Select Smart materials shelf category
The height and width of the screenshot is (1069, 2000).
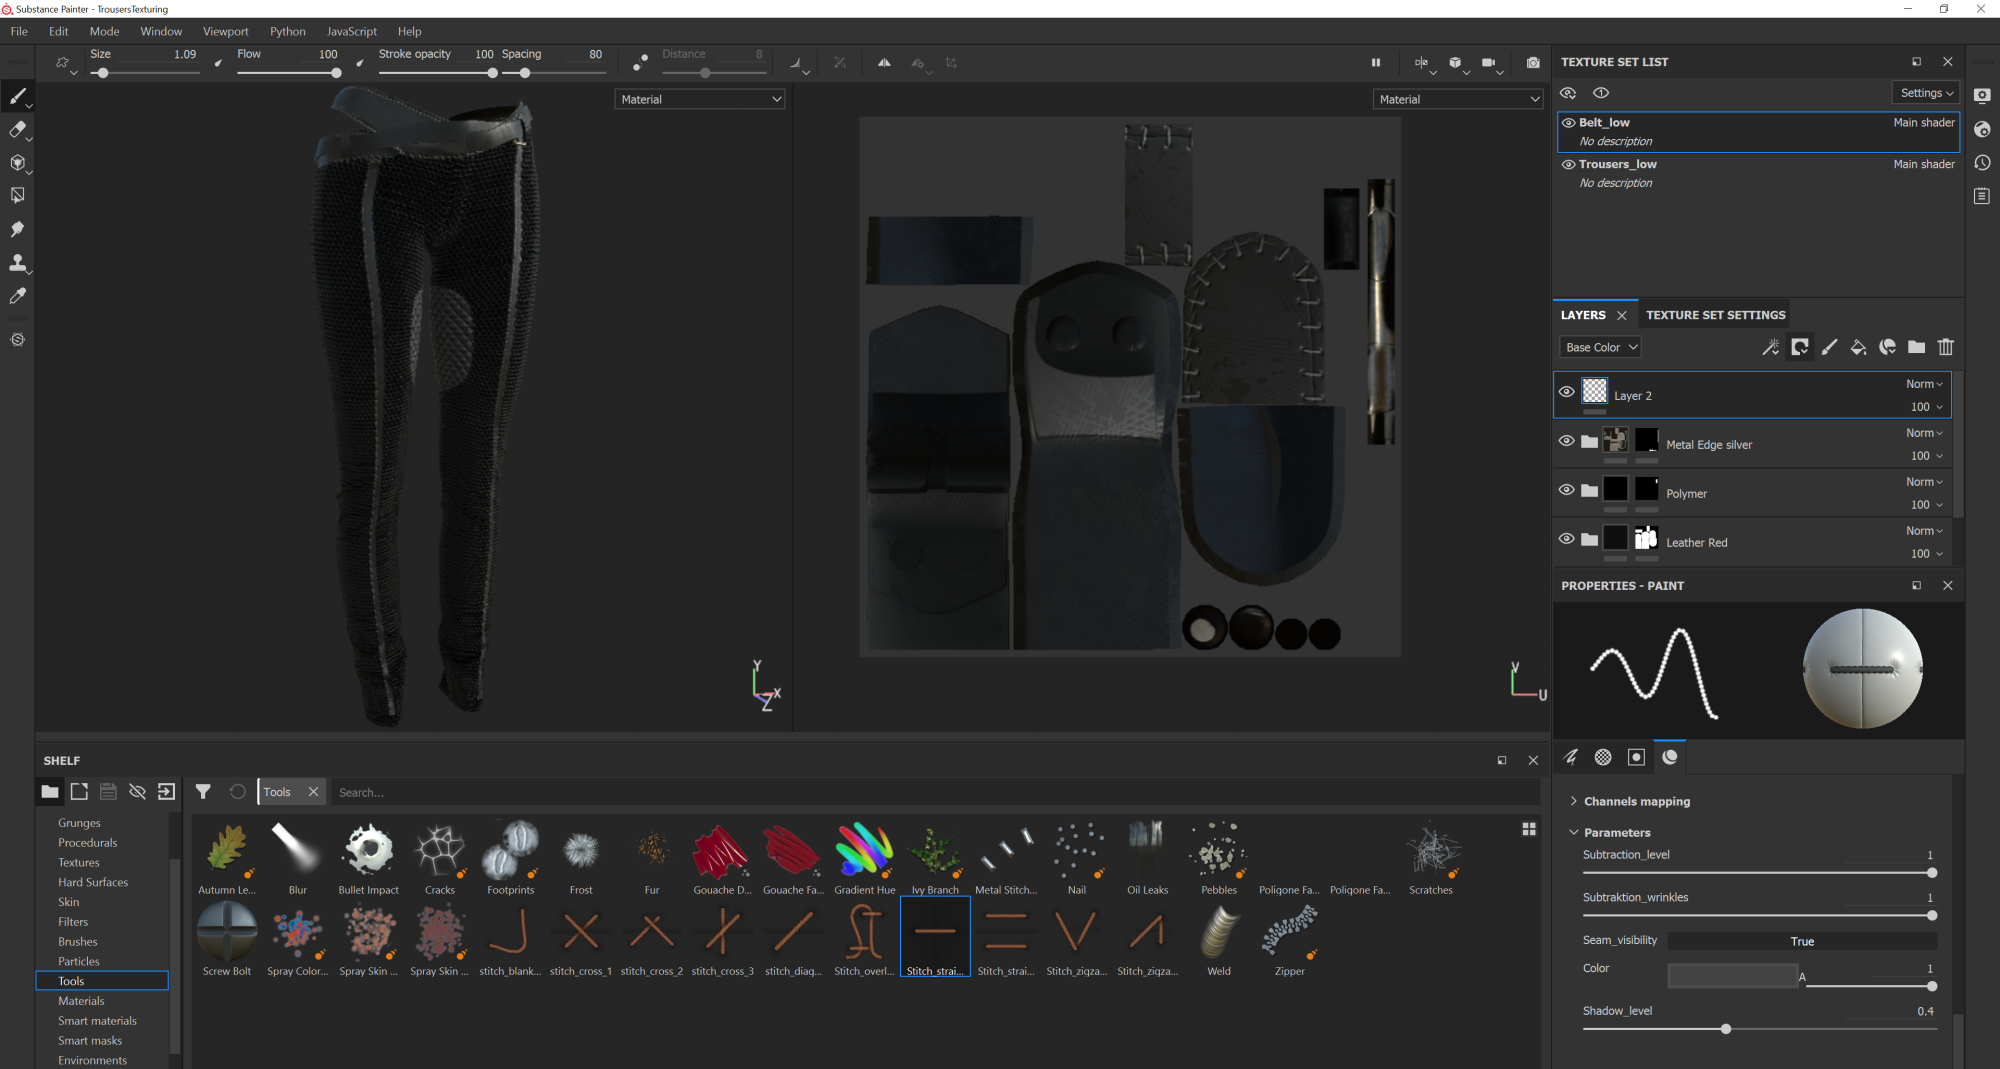[97, 1021]
